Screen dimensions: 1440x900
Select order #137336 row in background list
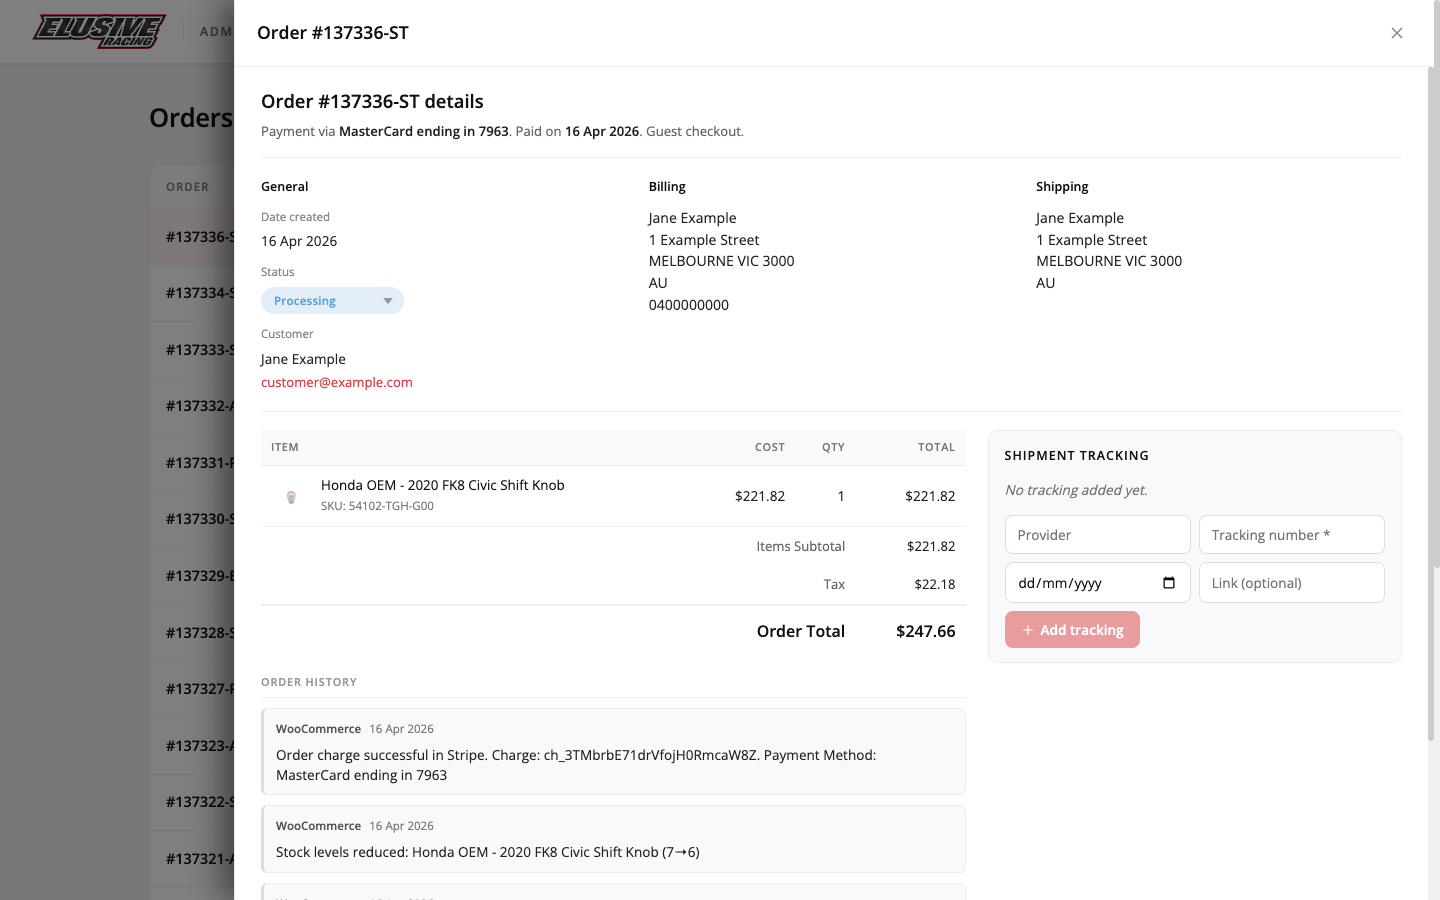click(x=192, y=237)
